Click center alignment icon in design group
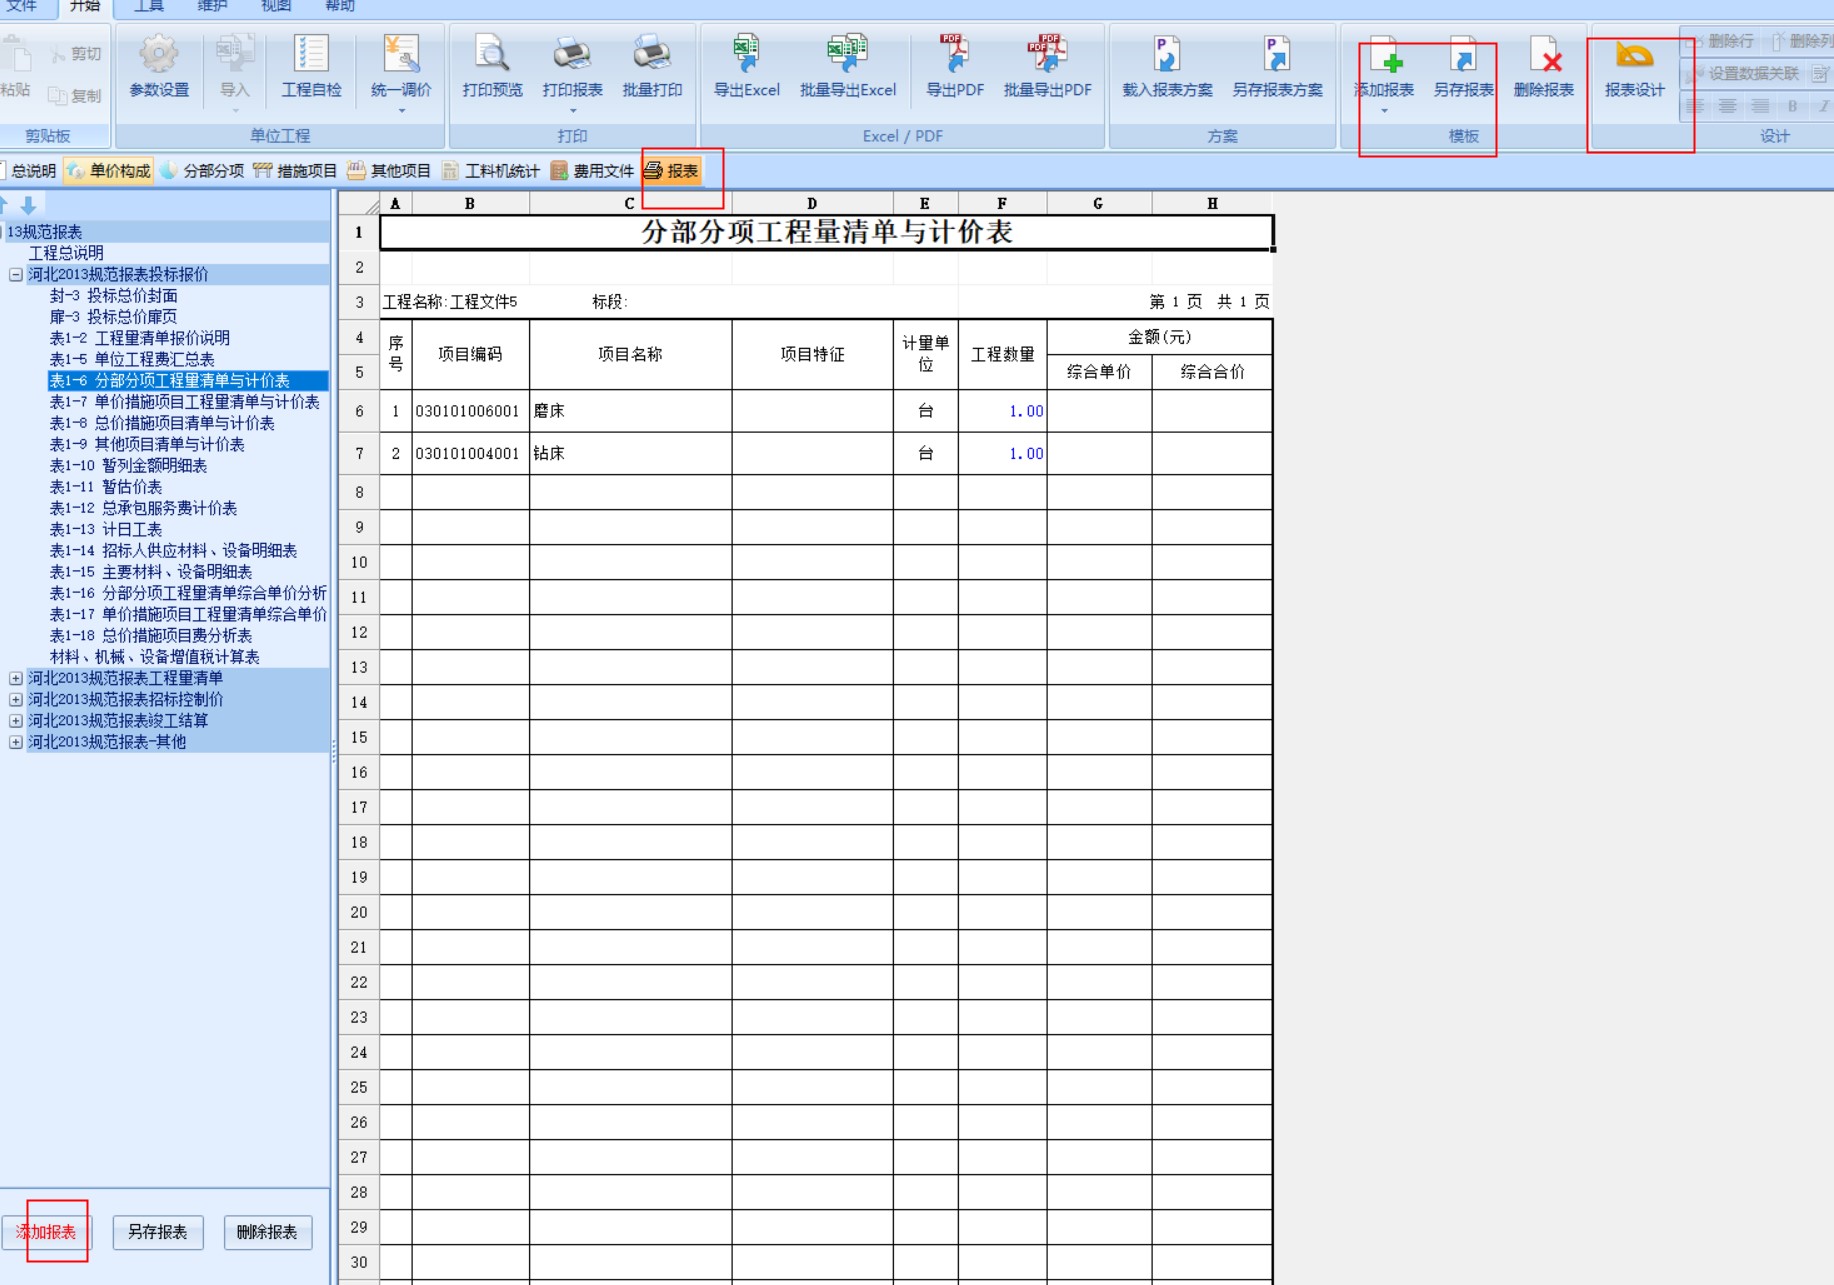Image resolution: width=1834 pixels, height=1285 pixels. (1727, 105)
